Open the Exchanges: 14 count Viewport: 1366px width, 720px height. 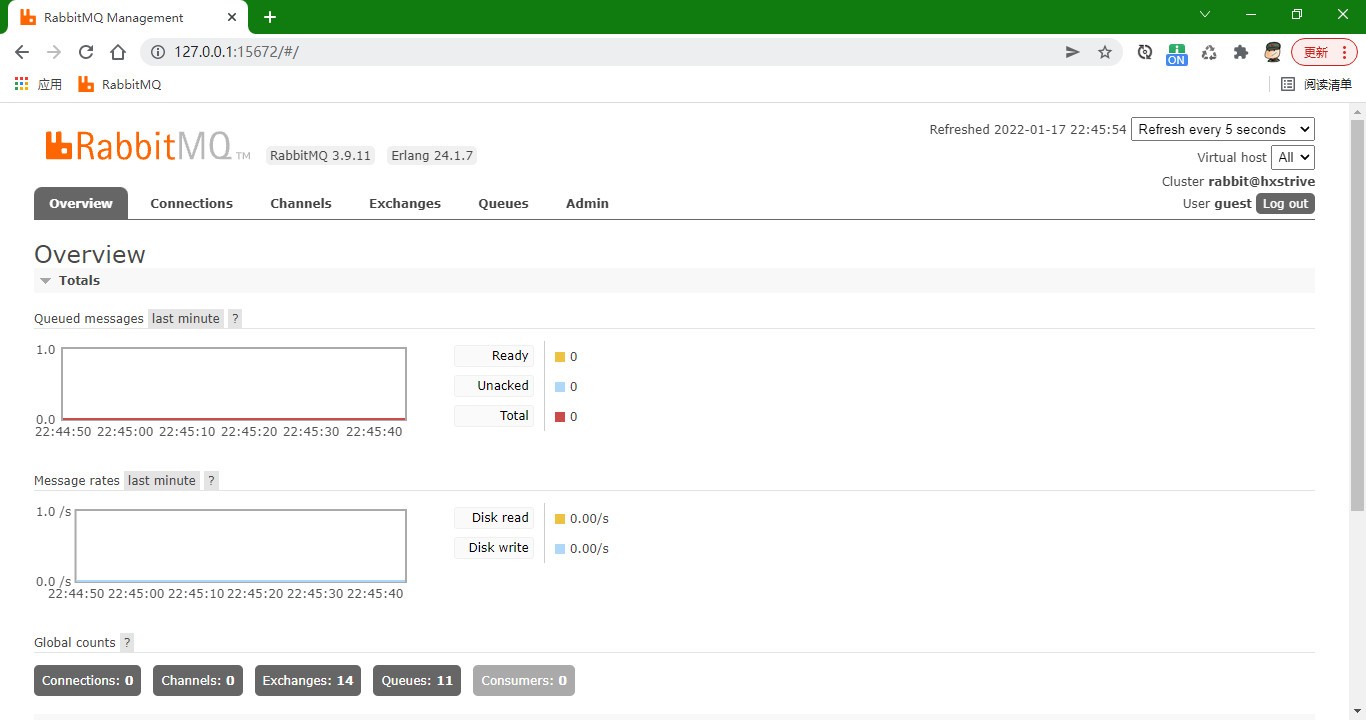coord(308,680)
